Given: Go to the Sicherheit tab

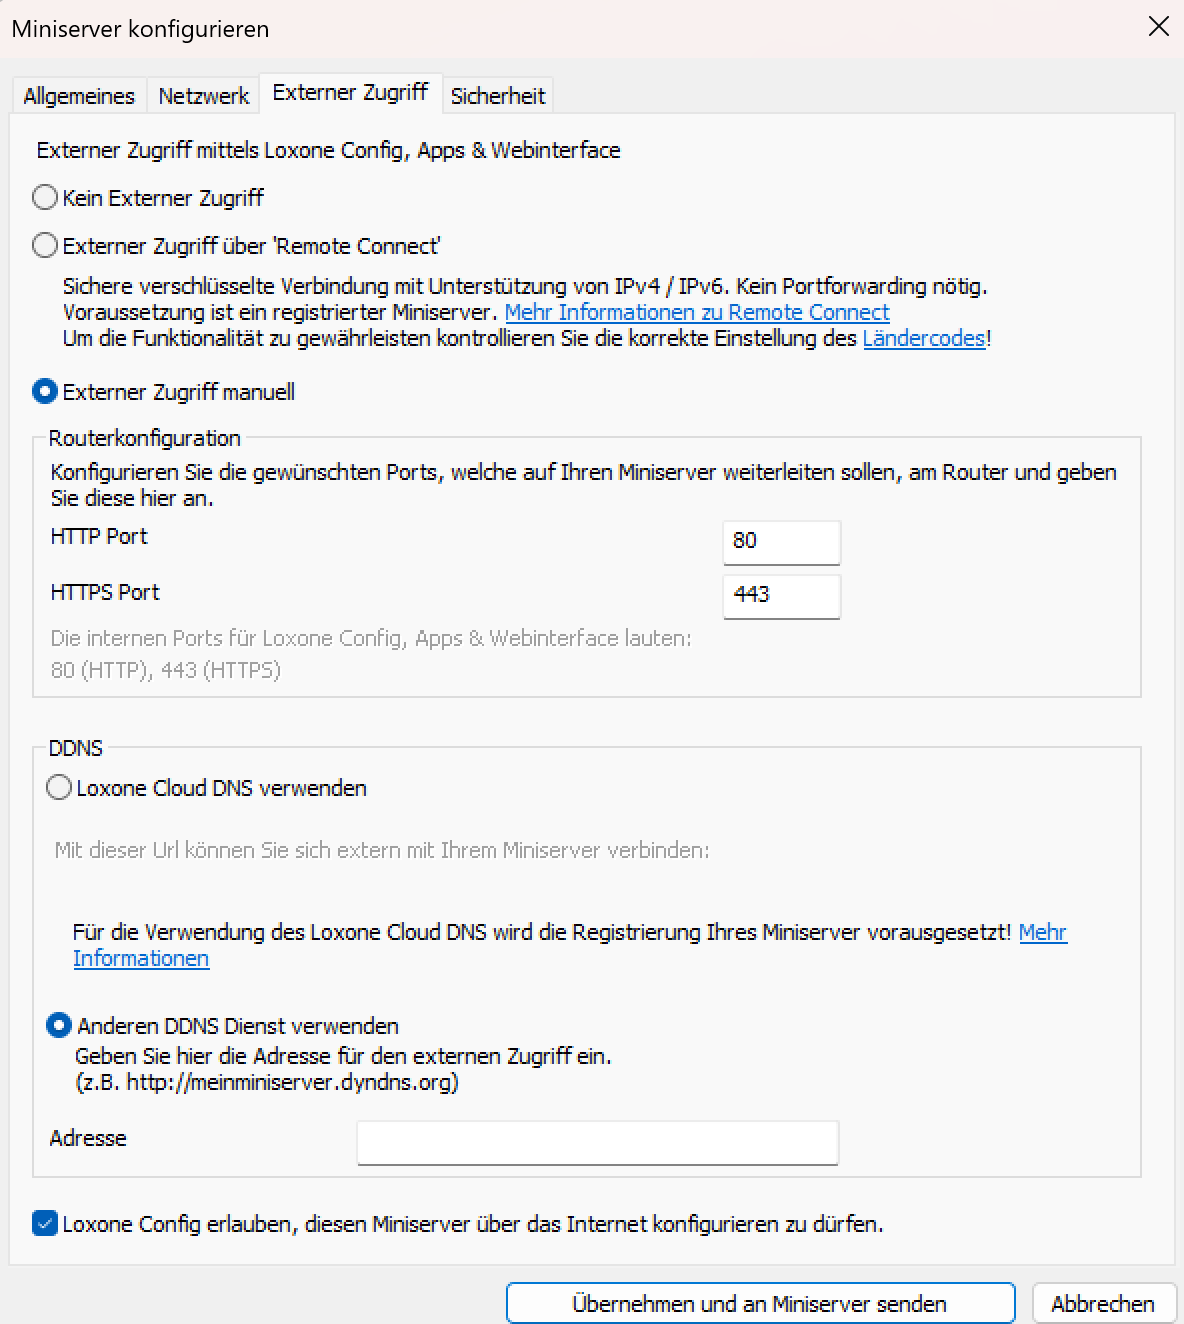Looking at the screenshot, I should click(x=498, y=96).
